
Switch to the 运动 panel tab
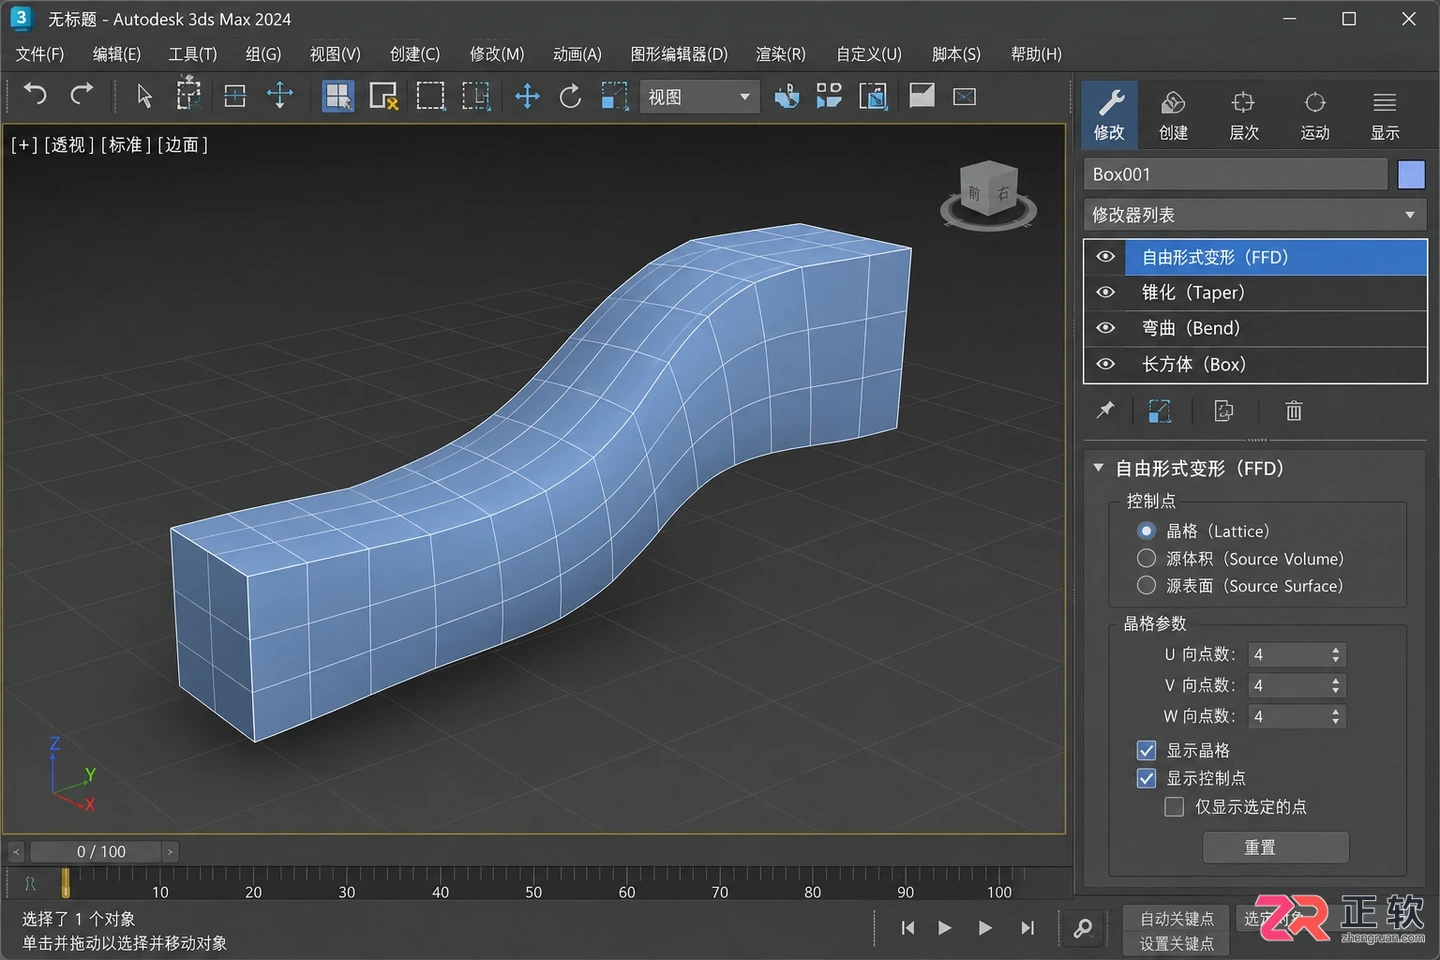(x=1315, y=115)
